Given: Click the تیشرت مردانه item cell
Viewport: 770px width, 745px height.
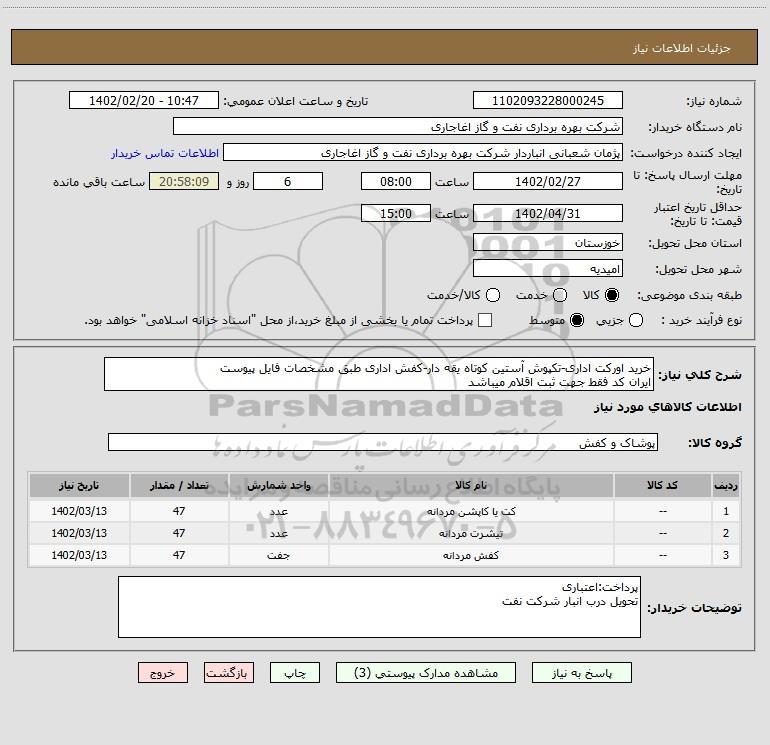Looking at the screenshot, I should pyautogui.click(x=471, y=533).
